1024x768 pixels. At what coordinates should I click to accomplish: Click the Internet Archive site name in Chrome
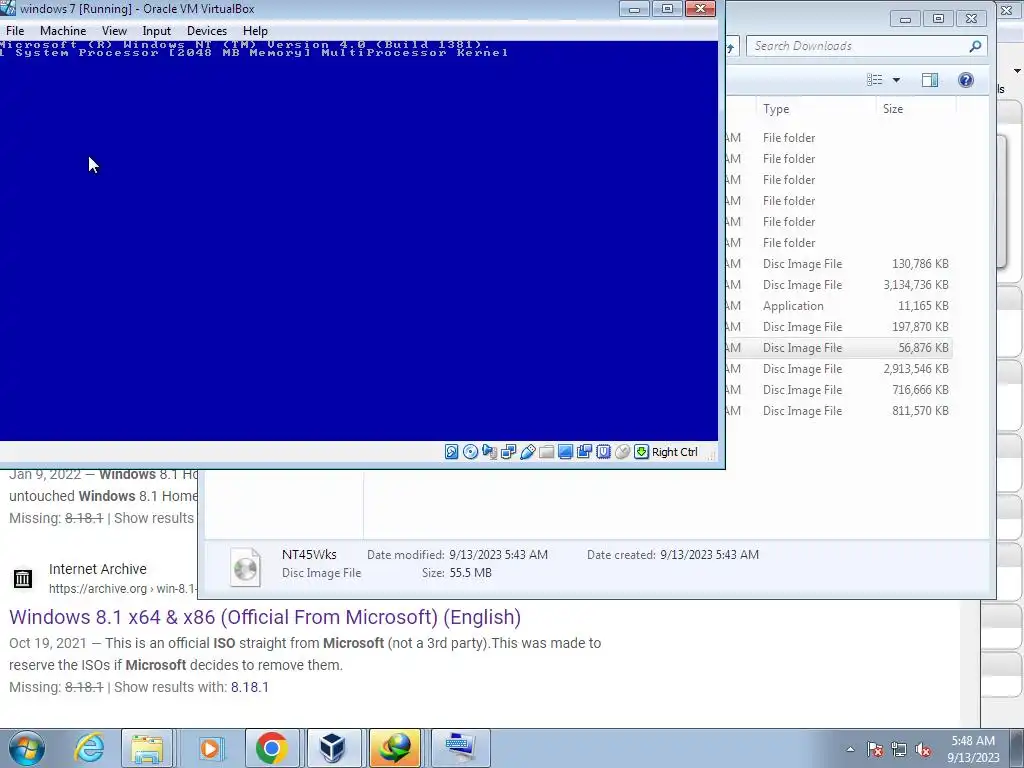[97, 569]
